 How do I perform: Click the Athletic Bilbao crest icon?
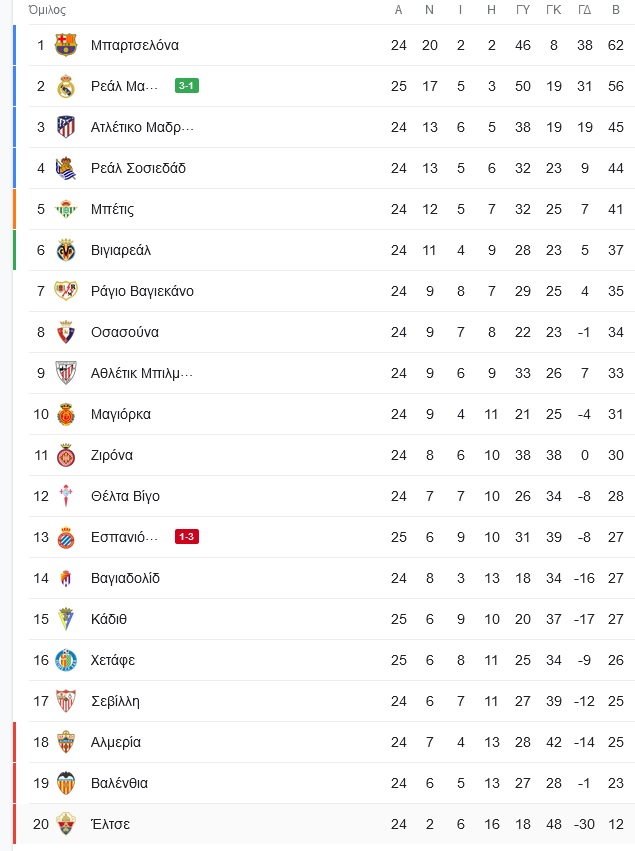(66, 373)
